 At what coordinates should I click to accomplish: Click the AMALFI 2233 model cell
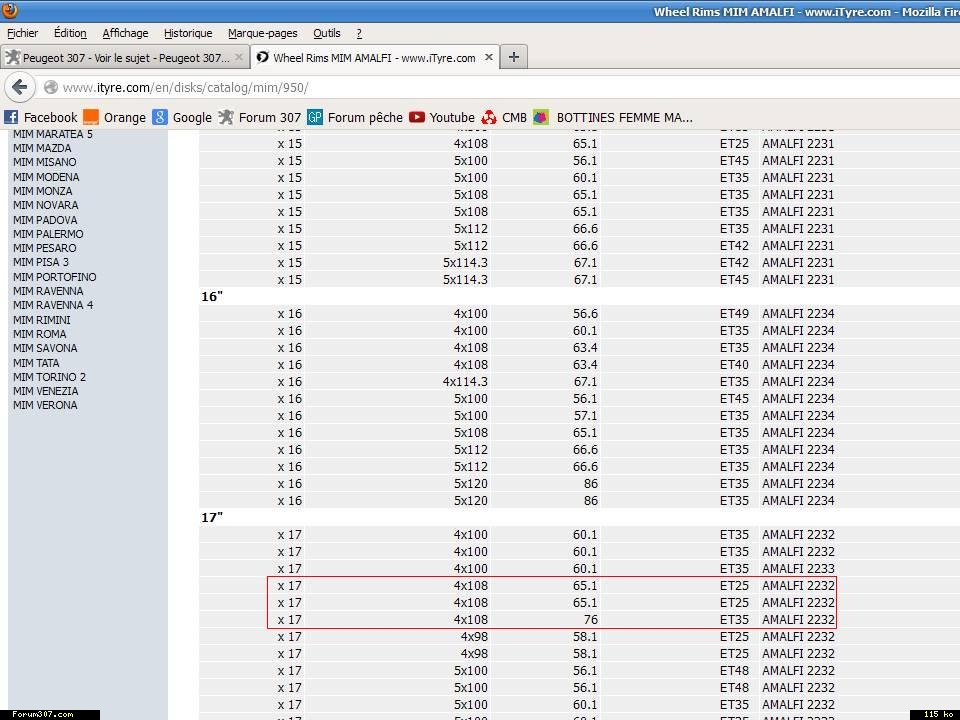(798, 568)
